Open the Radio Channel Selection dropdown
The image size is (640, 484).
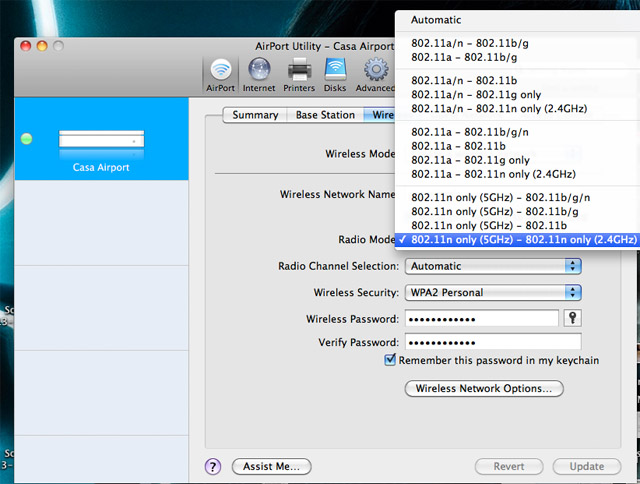point(493,266)
